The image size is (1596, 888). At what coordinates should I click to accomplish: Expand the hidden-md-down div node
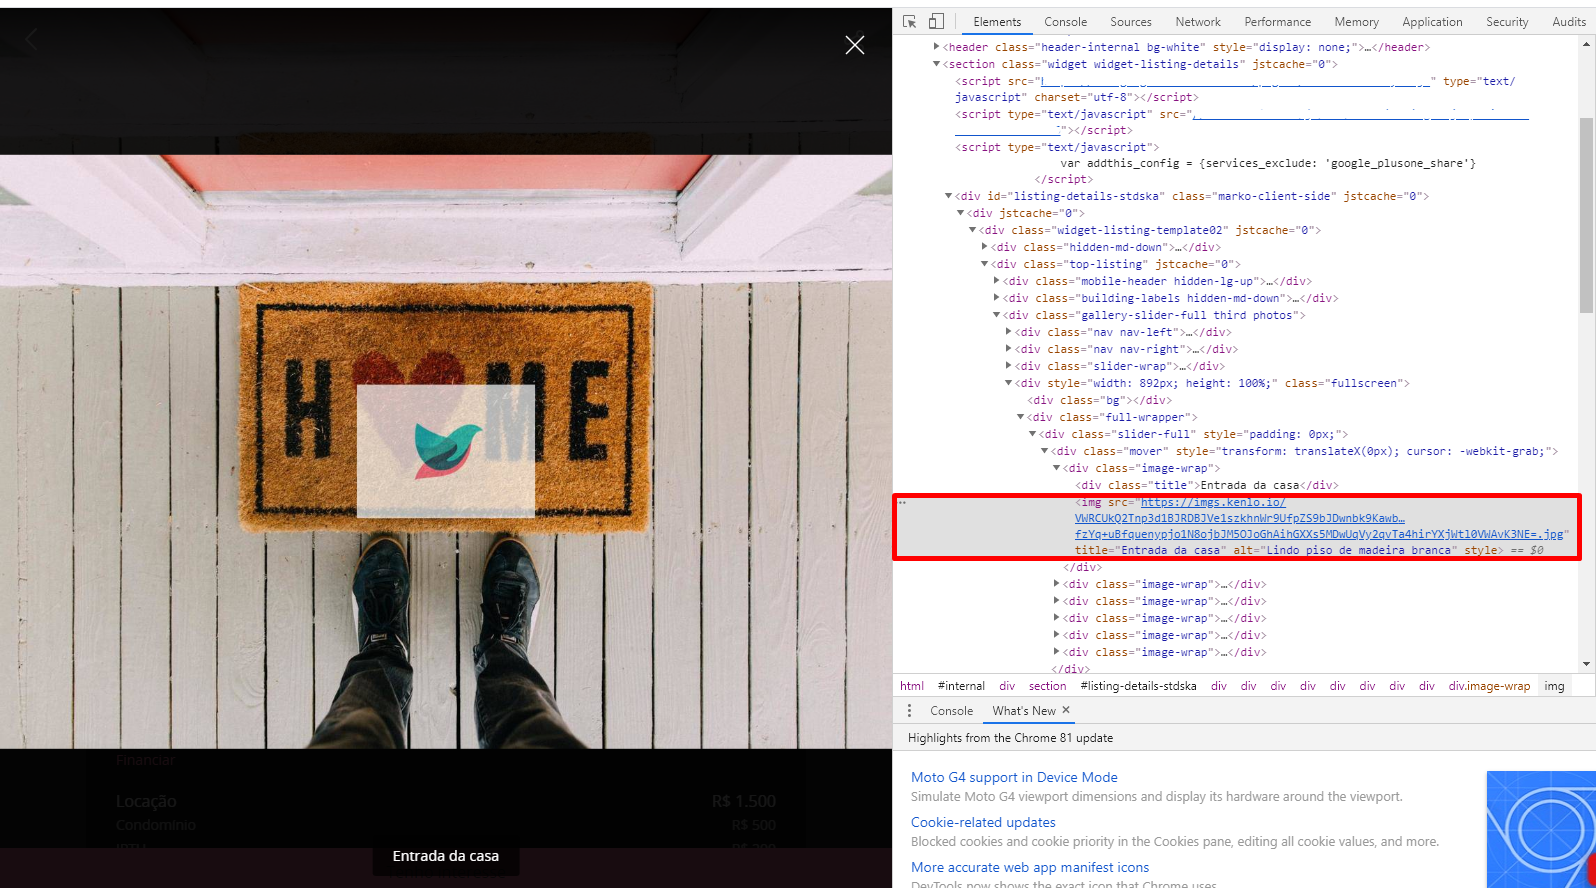[x=985, y=247]
